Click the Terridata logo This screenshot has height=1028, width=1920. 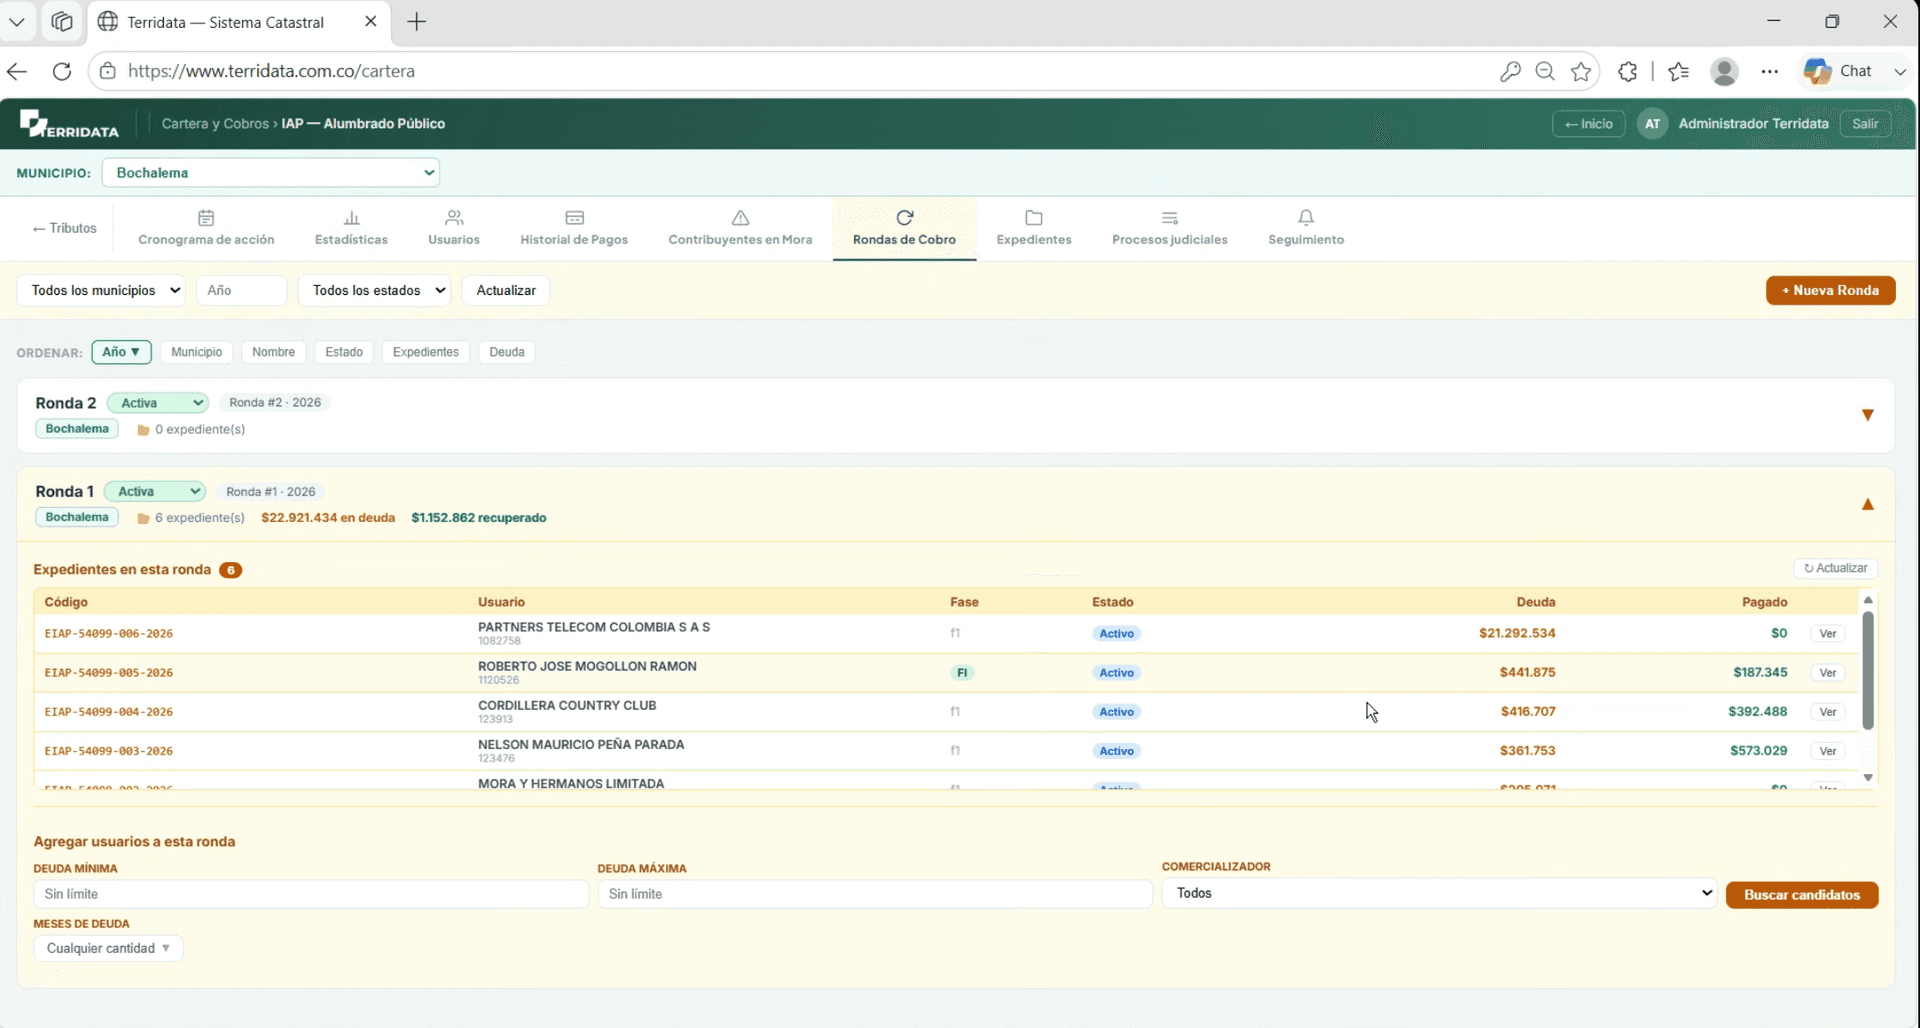coord(69,124)
